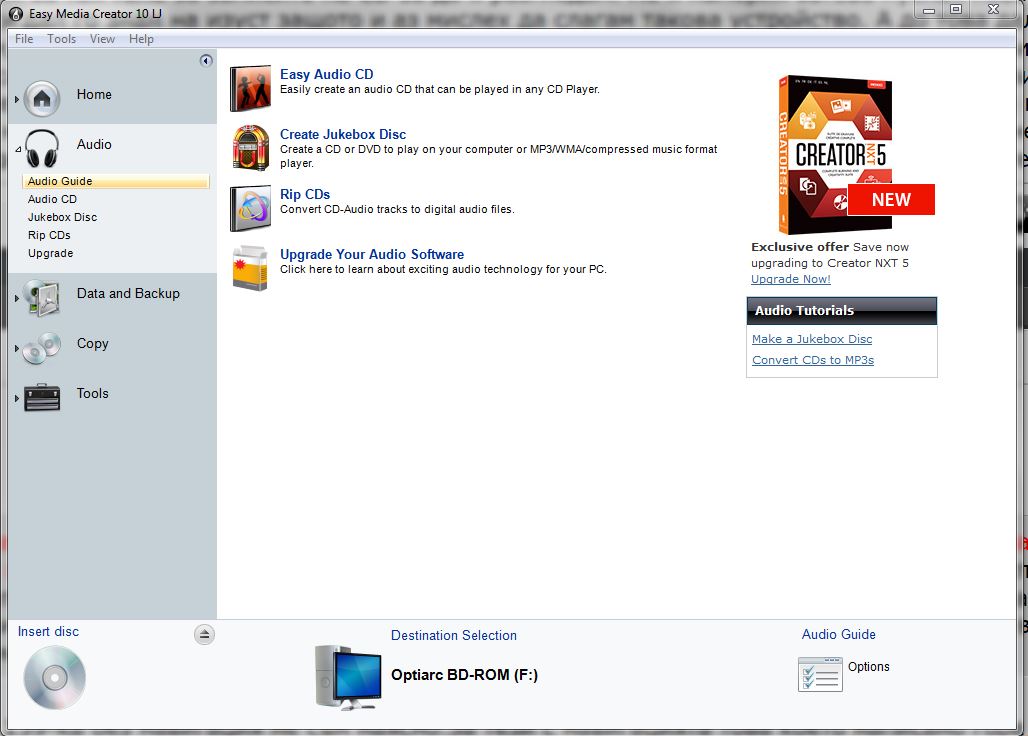Click the Upgrade Now! link

(790, 280)
